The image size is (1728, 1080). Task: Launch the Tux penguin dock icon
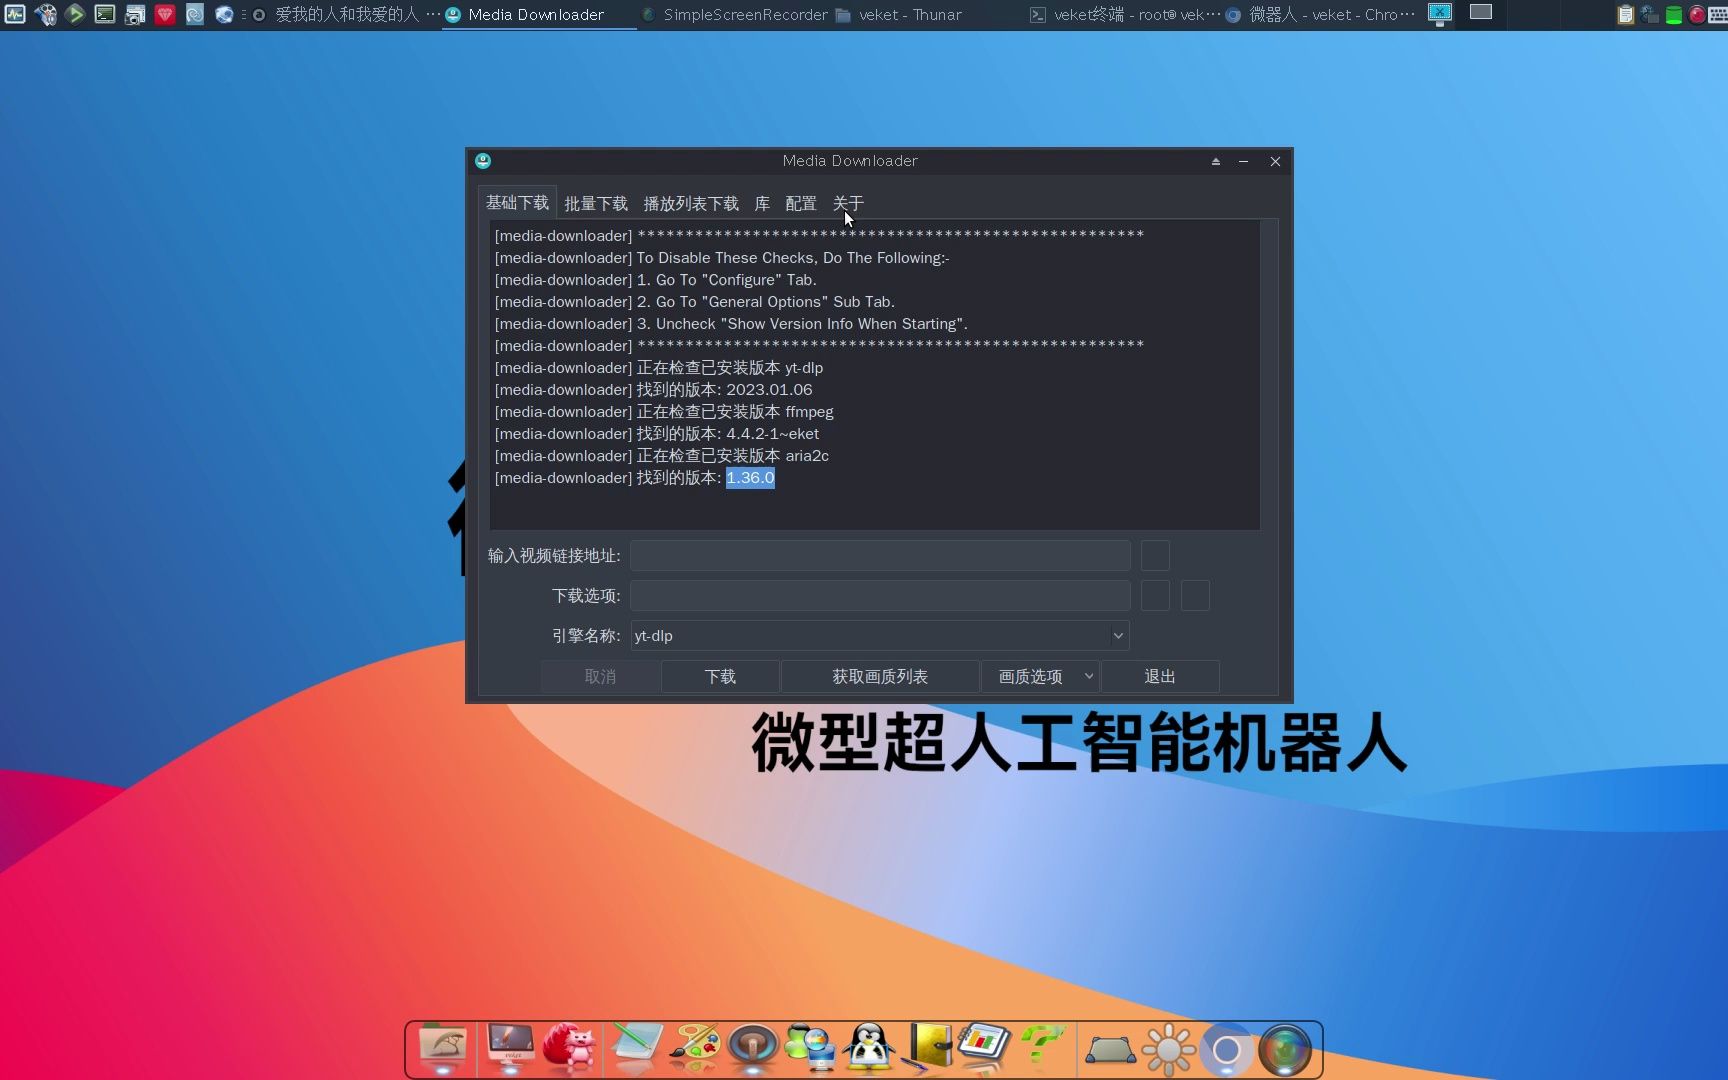[869, 1048]
